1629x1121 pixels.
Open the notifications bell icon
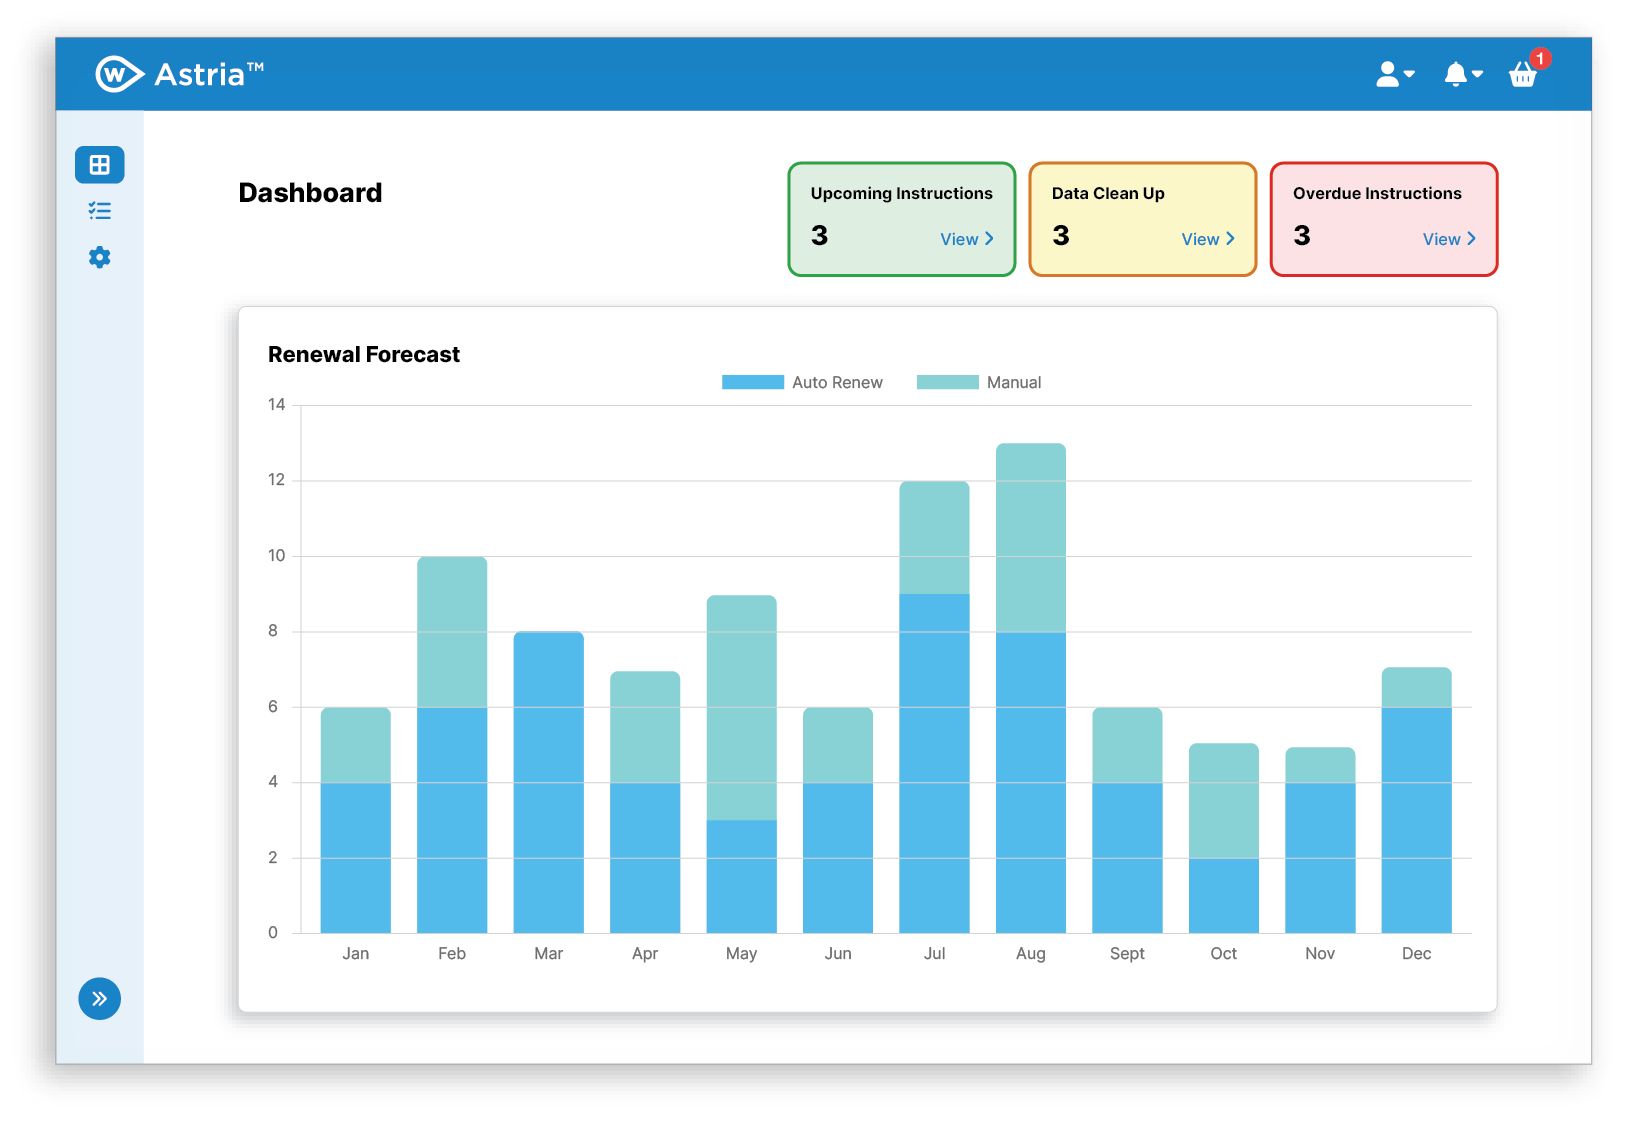coord(1463,74)
